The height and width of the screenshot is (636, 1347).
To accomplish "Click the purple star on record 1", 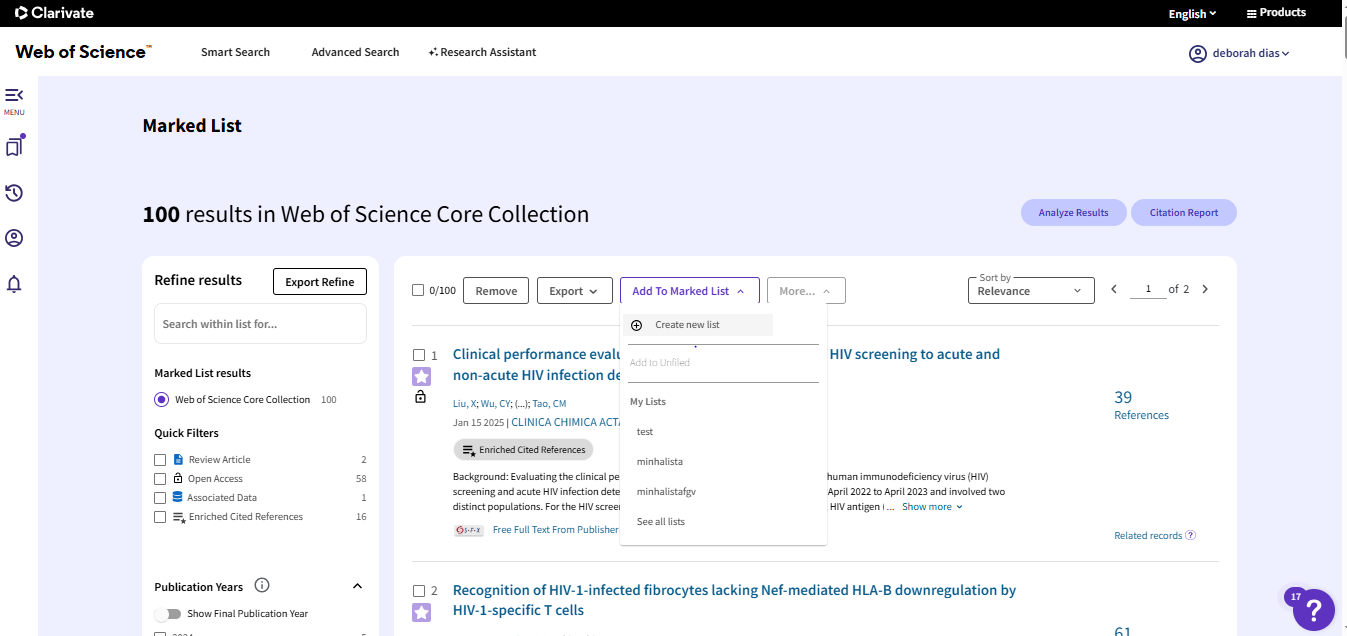I will (x=421, y=376).
